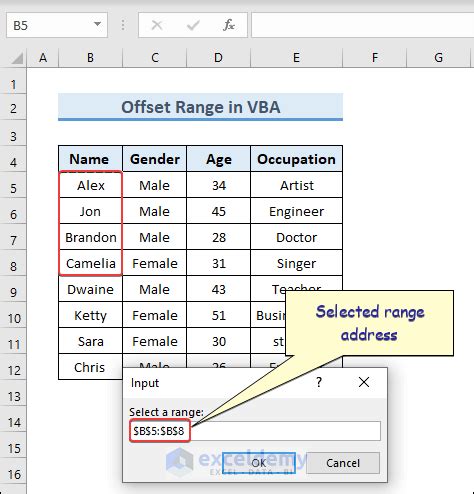
Task: Click the 'Offset Range in VBA' title cell
Action: [200, 107]
